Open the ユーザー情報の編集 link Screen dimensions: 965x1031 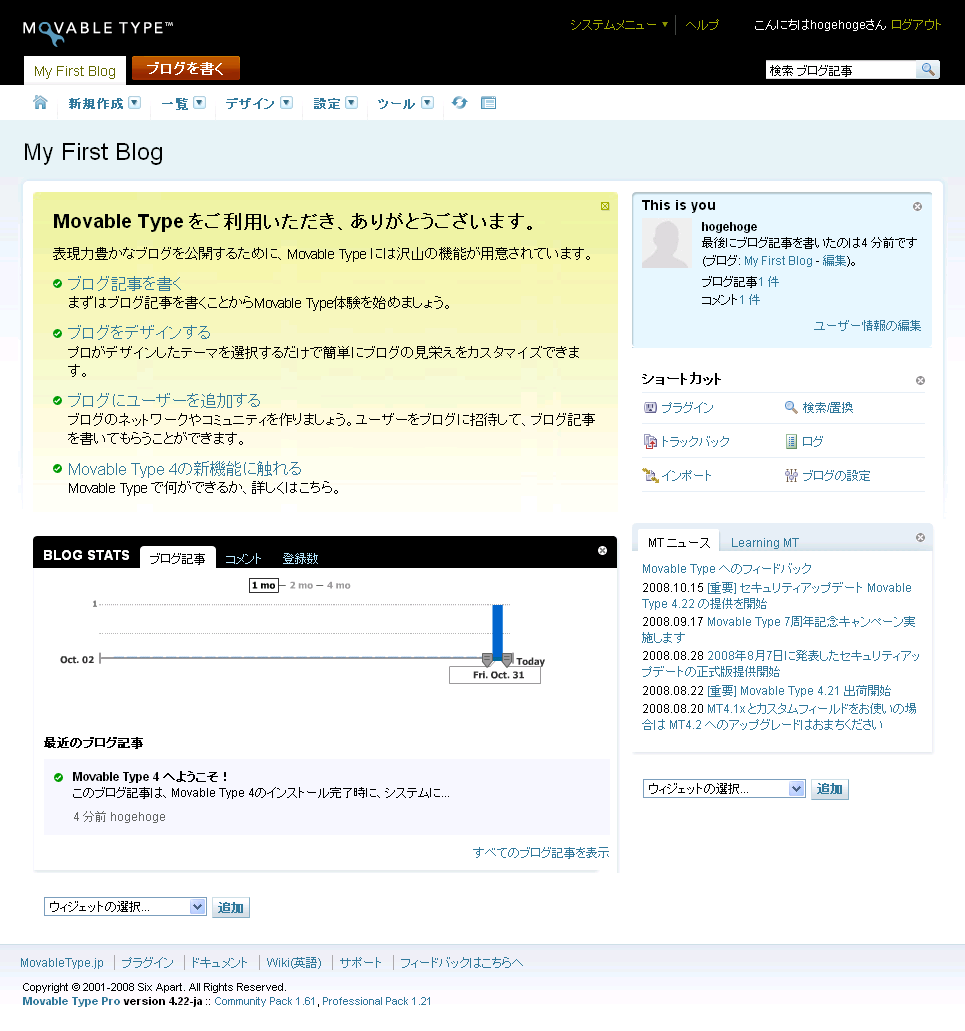867,325
